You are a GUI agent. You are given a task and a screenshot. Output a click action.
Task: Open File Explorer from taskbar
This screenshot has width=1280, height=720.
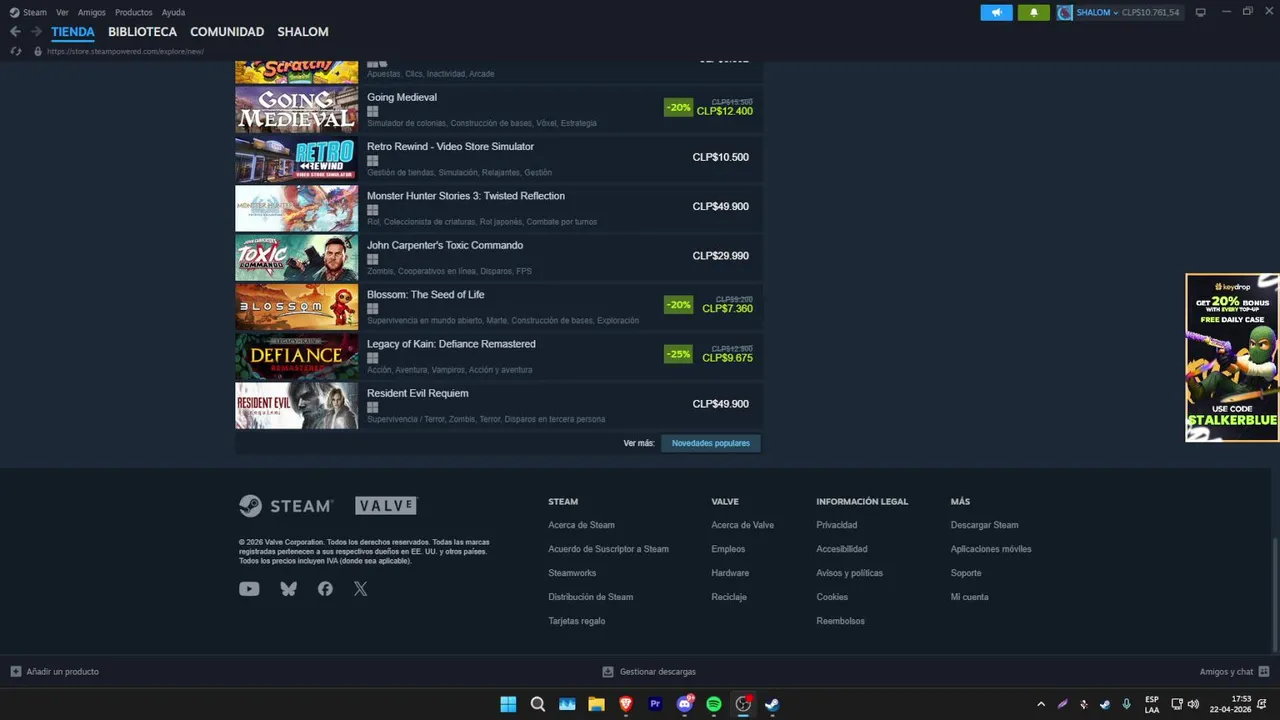596,704
